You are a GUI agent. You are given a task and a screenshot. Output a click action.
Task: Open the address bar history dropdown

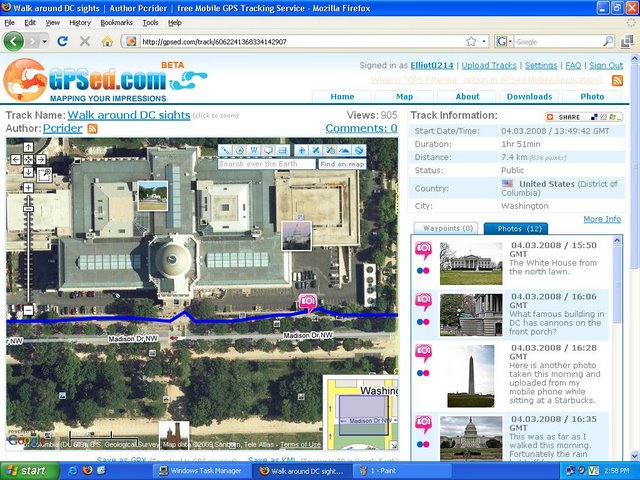[484, 41]
